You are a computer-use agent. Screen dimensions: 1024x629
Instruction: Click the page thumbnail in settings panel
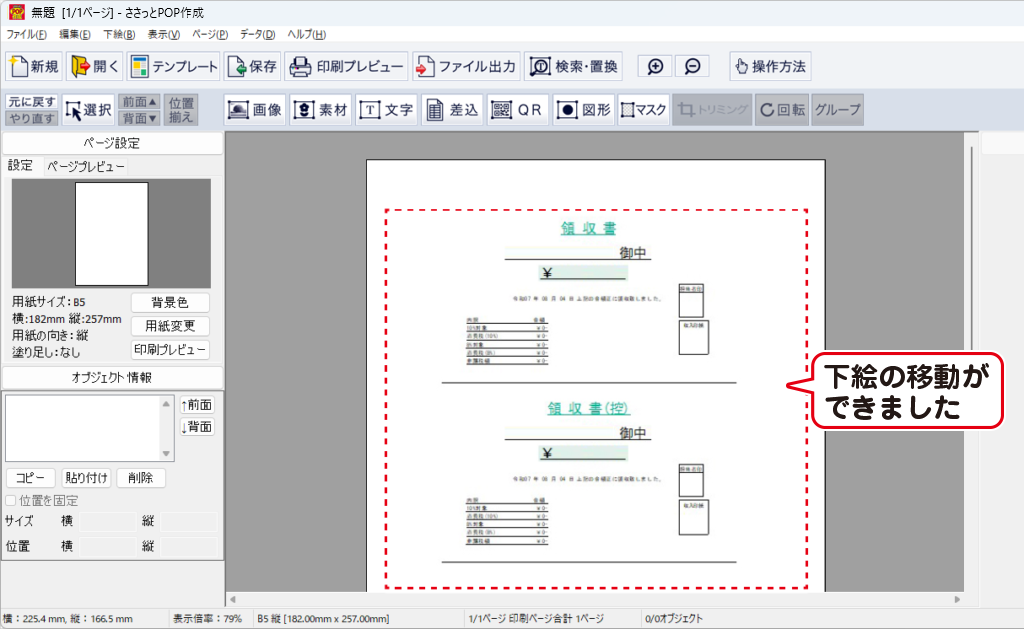coord(111,234)
